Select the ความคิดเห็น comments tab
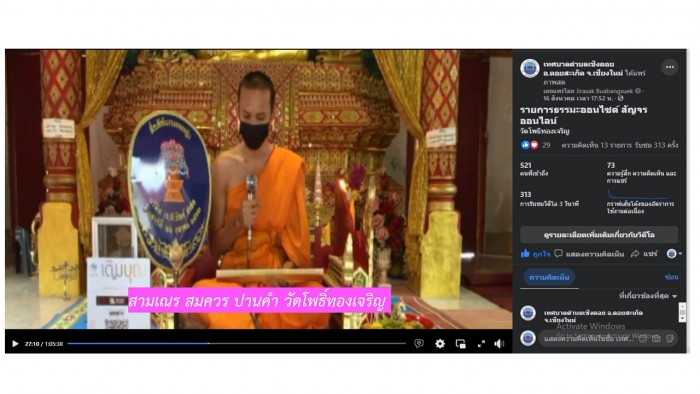 tap(549, 277)
